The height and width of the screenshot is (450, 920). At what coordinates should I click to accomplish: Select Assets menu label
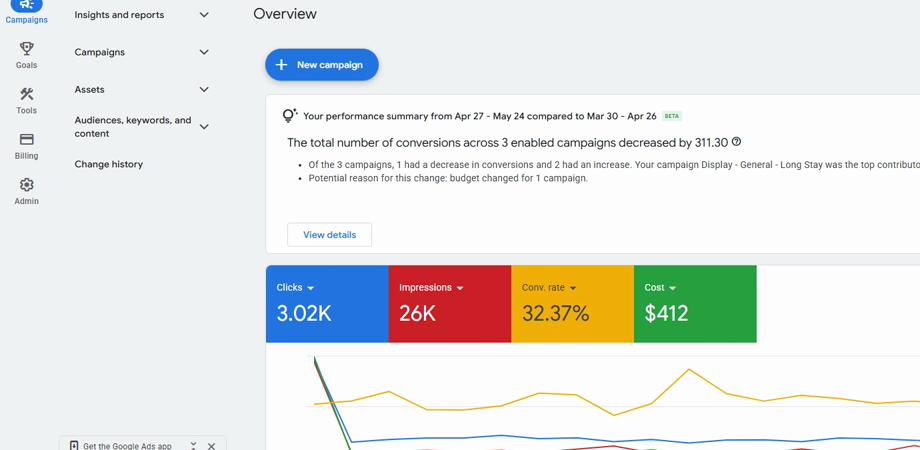click(89, 90)
